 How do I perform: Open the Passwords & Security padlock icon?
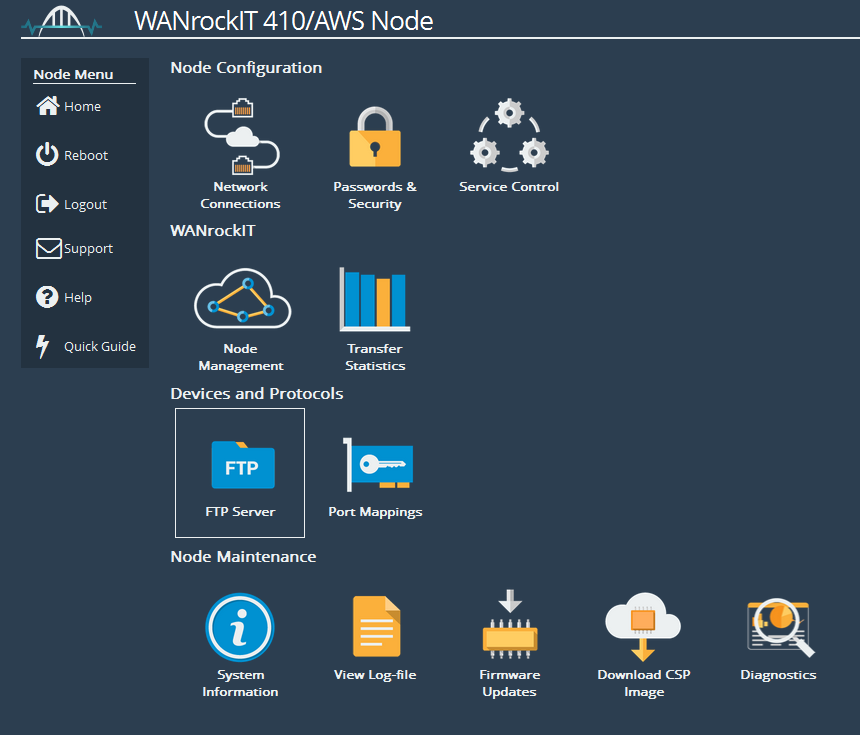pos(375,137)
